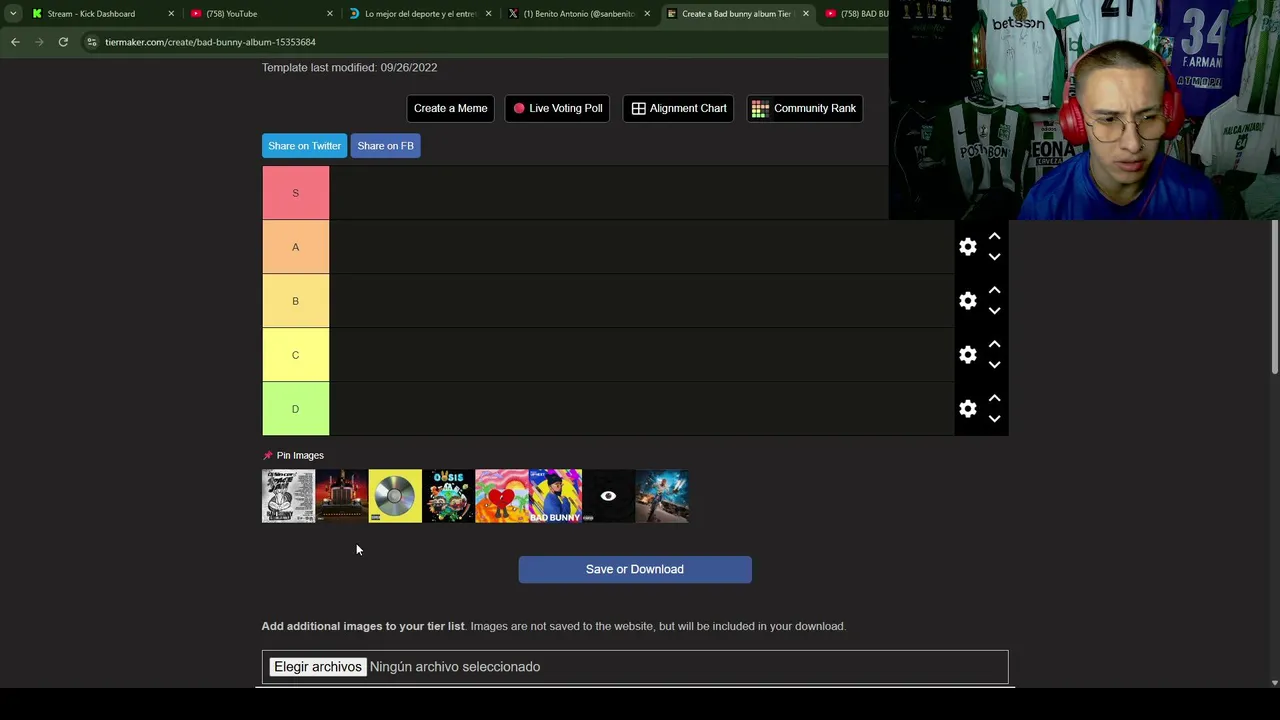Open settings gear for tier A row

[x=967, y=247]
